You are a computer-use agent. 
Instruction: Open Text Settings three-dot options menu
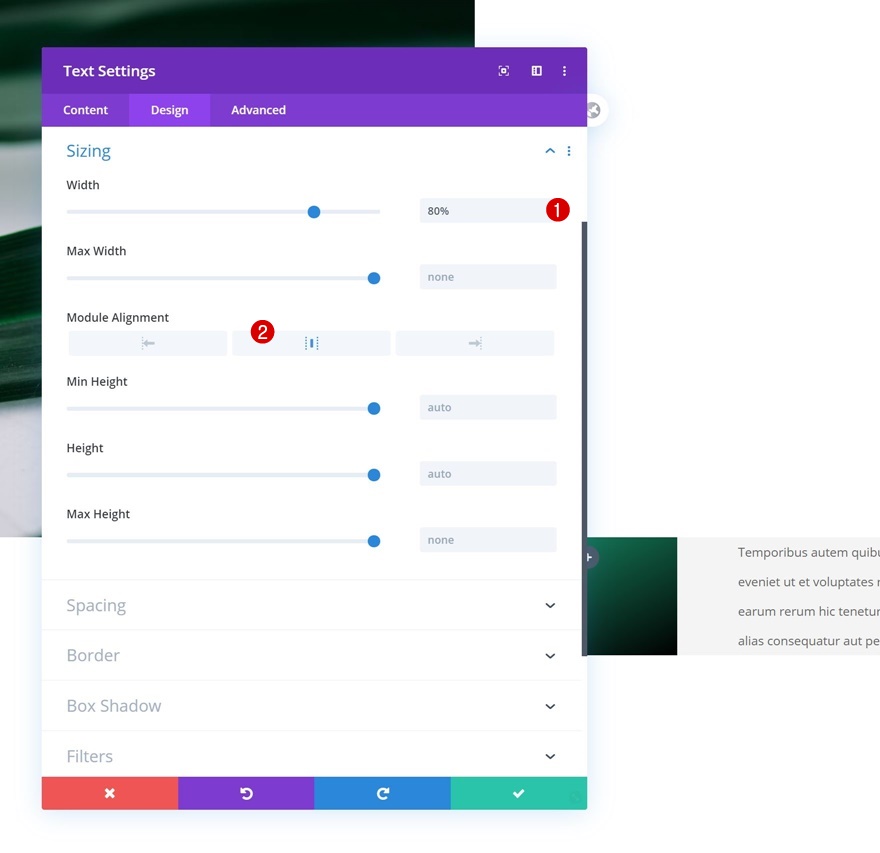(564, 71)
